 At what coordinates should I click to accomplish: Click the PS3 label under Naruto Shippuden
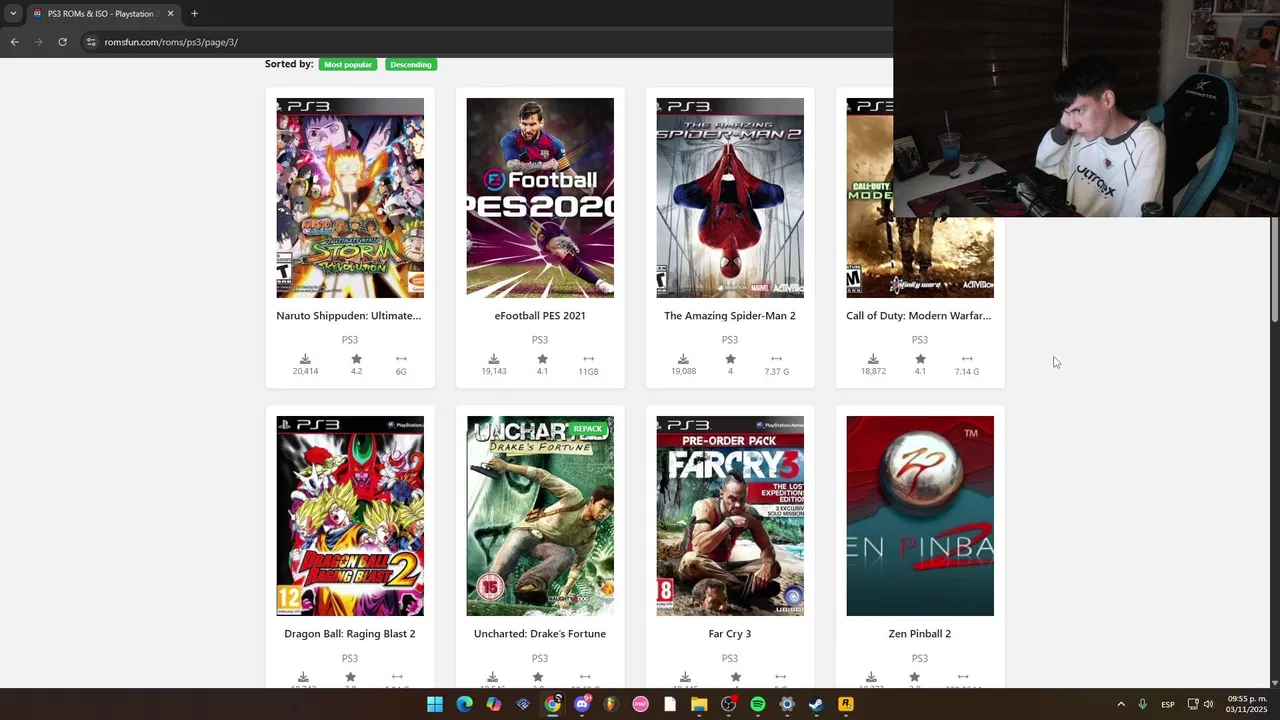click(350, 340)
